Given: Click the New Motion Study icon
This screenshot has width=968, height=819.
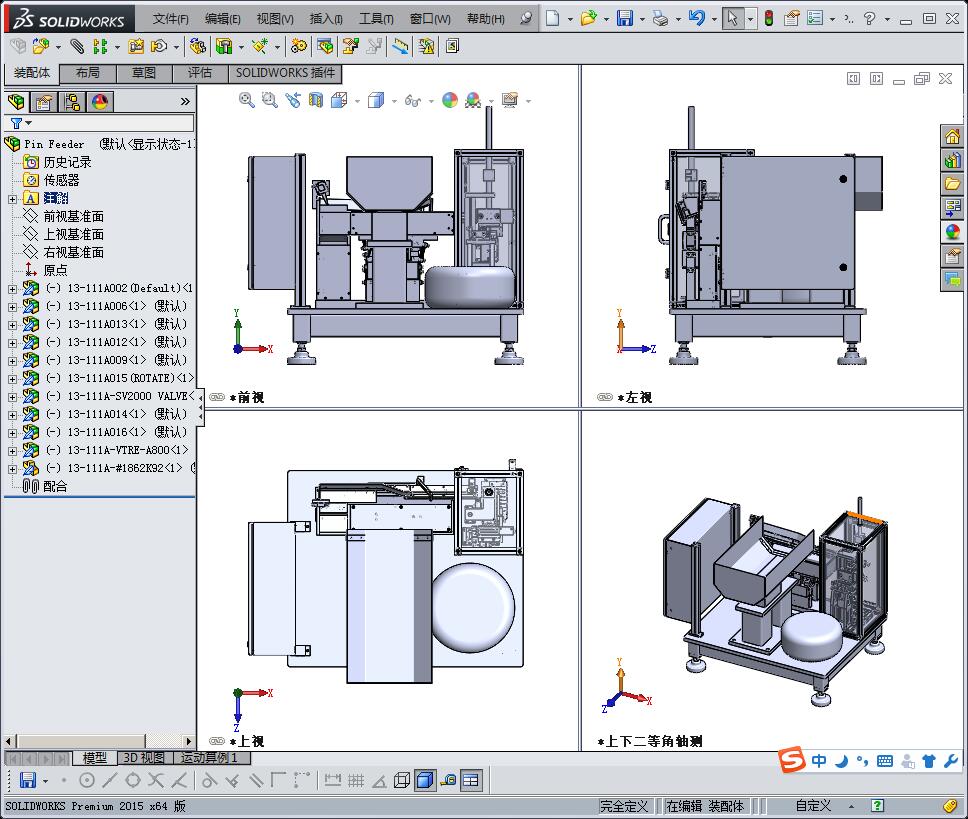Looking at the screenshot, I should click(299, 46).
